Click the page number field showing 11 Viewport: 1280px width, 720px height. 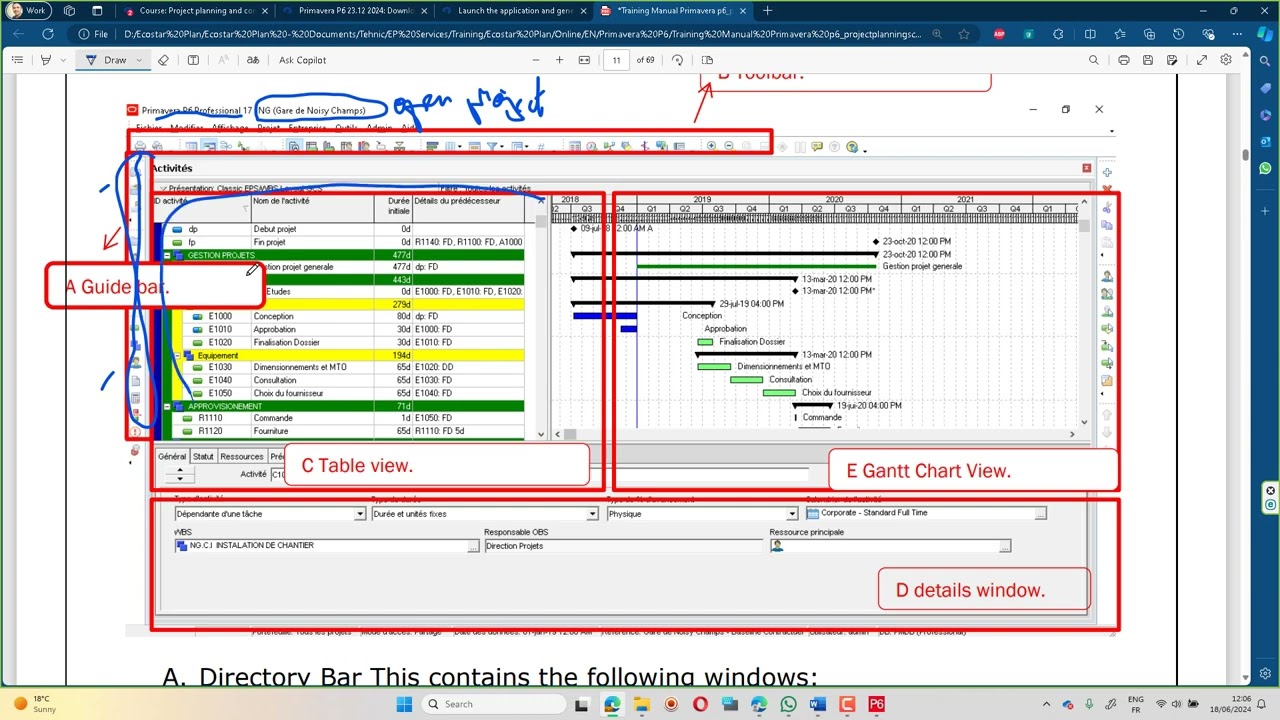(x=617, y=60)
